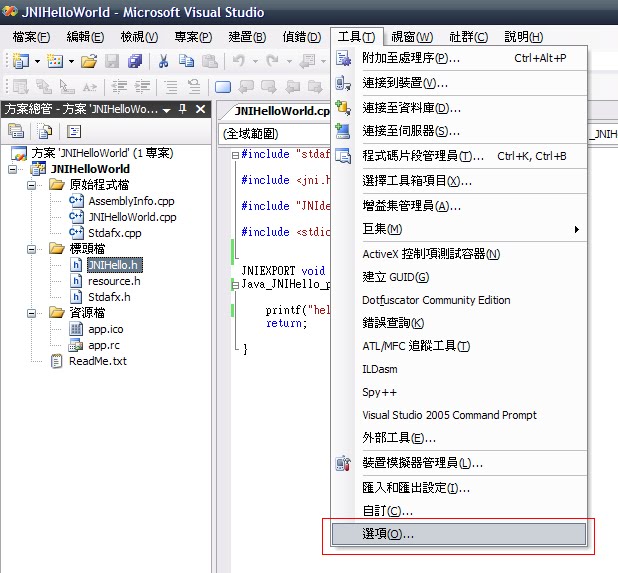Open the 檔案(F) menu
618x573 pixels.
click(31, 37)
